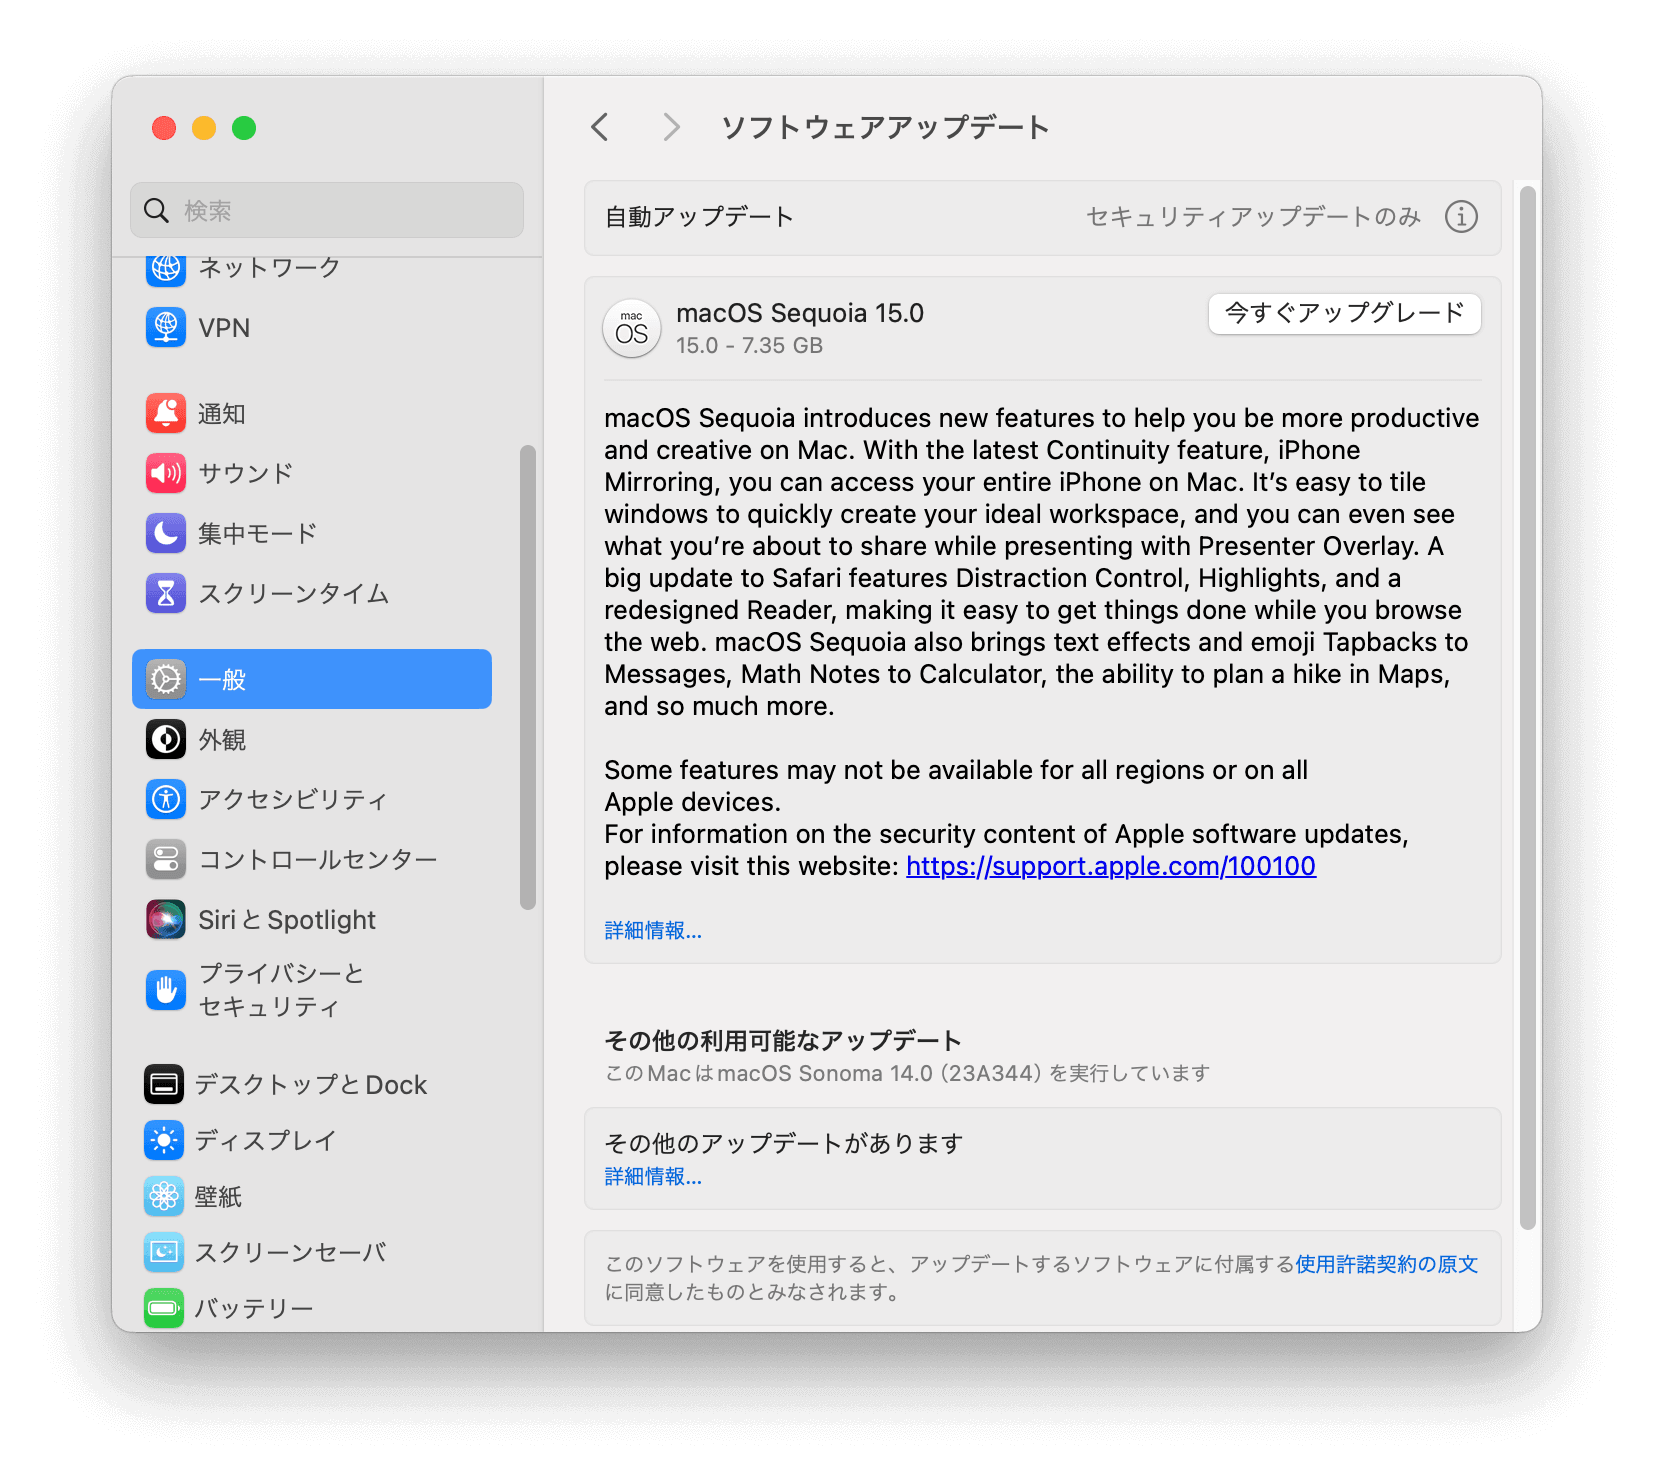Click 今すぐアップグレード button
The image size is (1654, 1480).
pyautogui.click(x=1345, y=313)
